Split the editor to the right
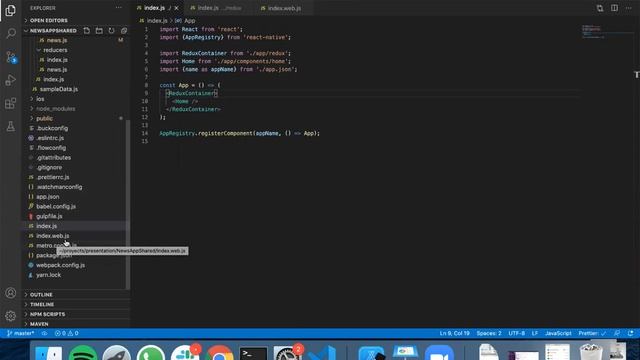This screenshot has width=640, height=360. coord(614,8)
